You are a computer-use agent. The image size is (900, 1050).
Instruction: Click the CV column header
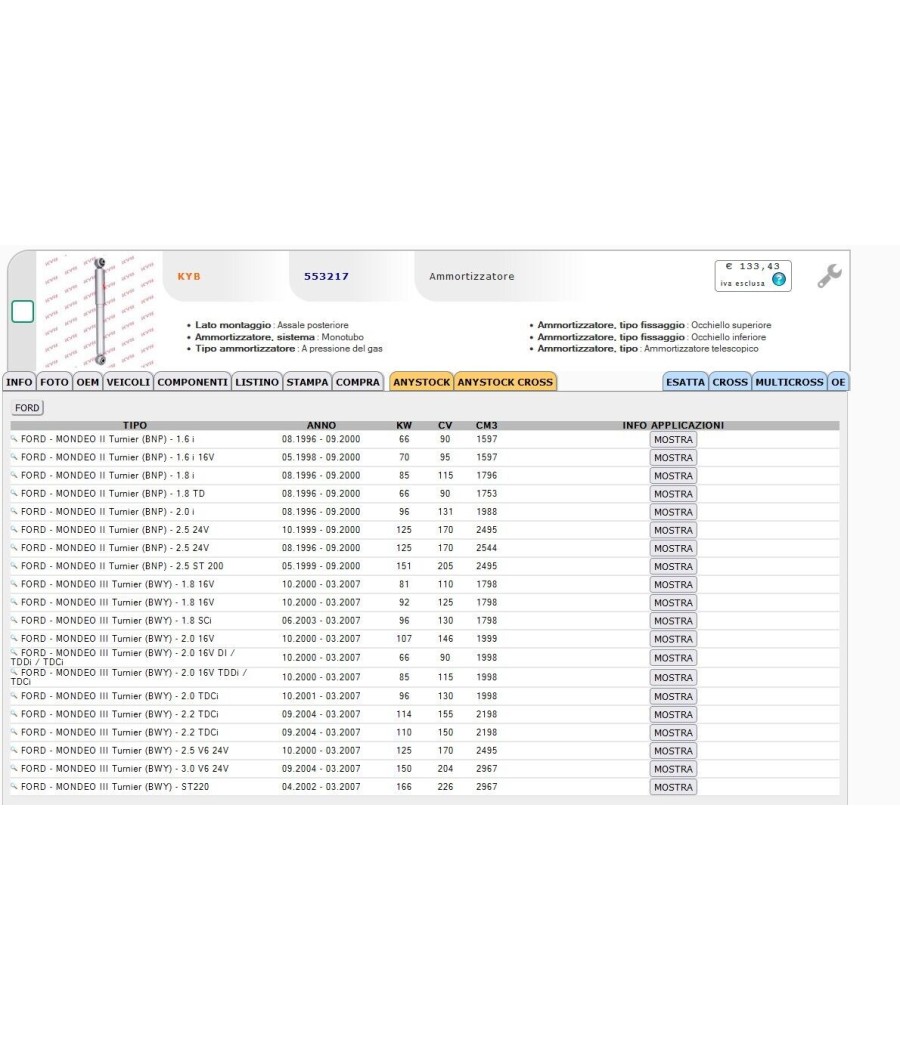click(x=445, y=425)
